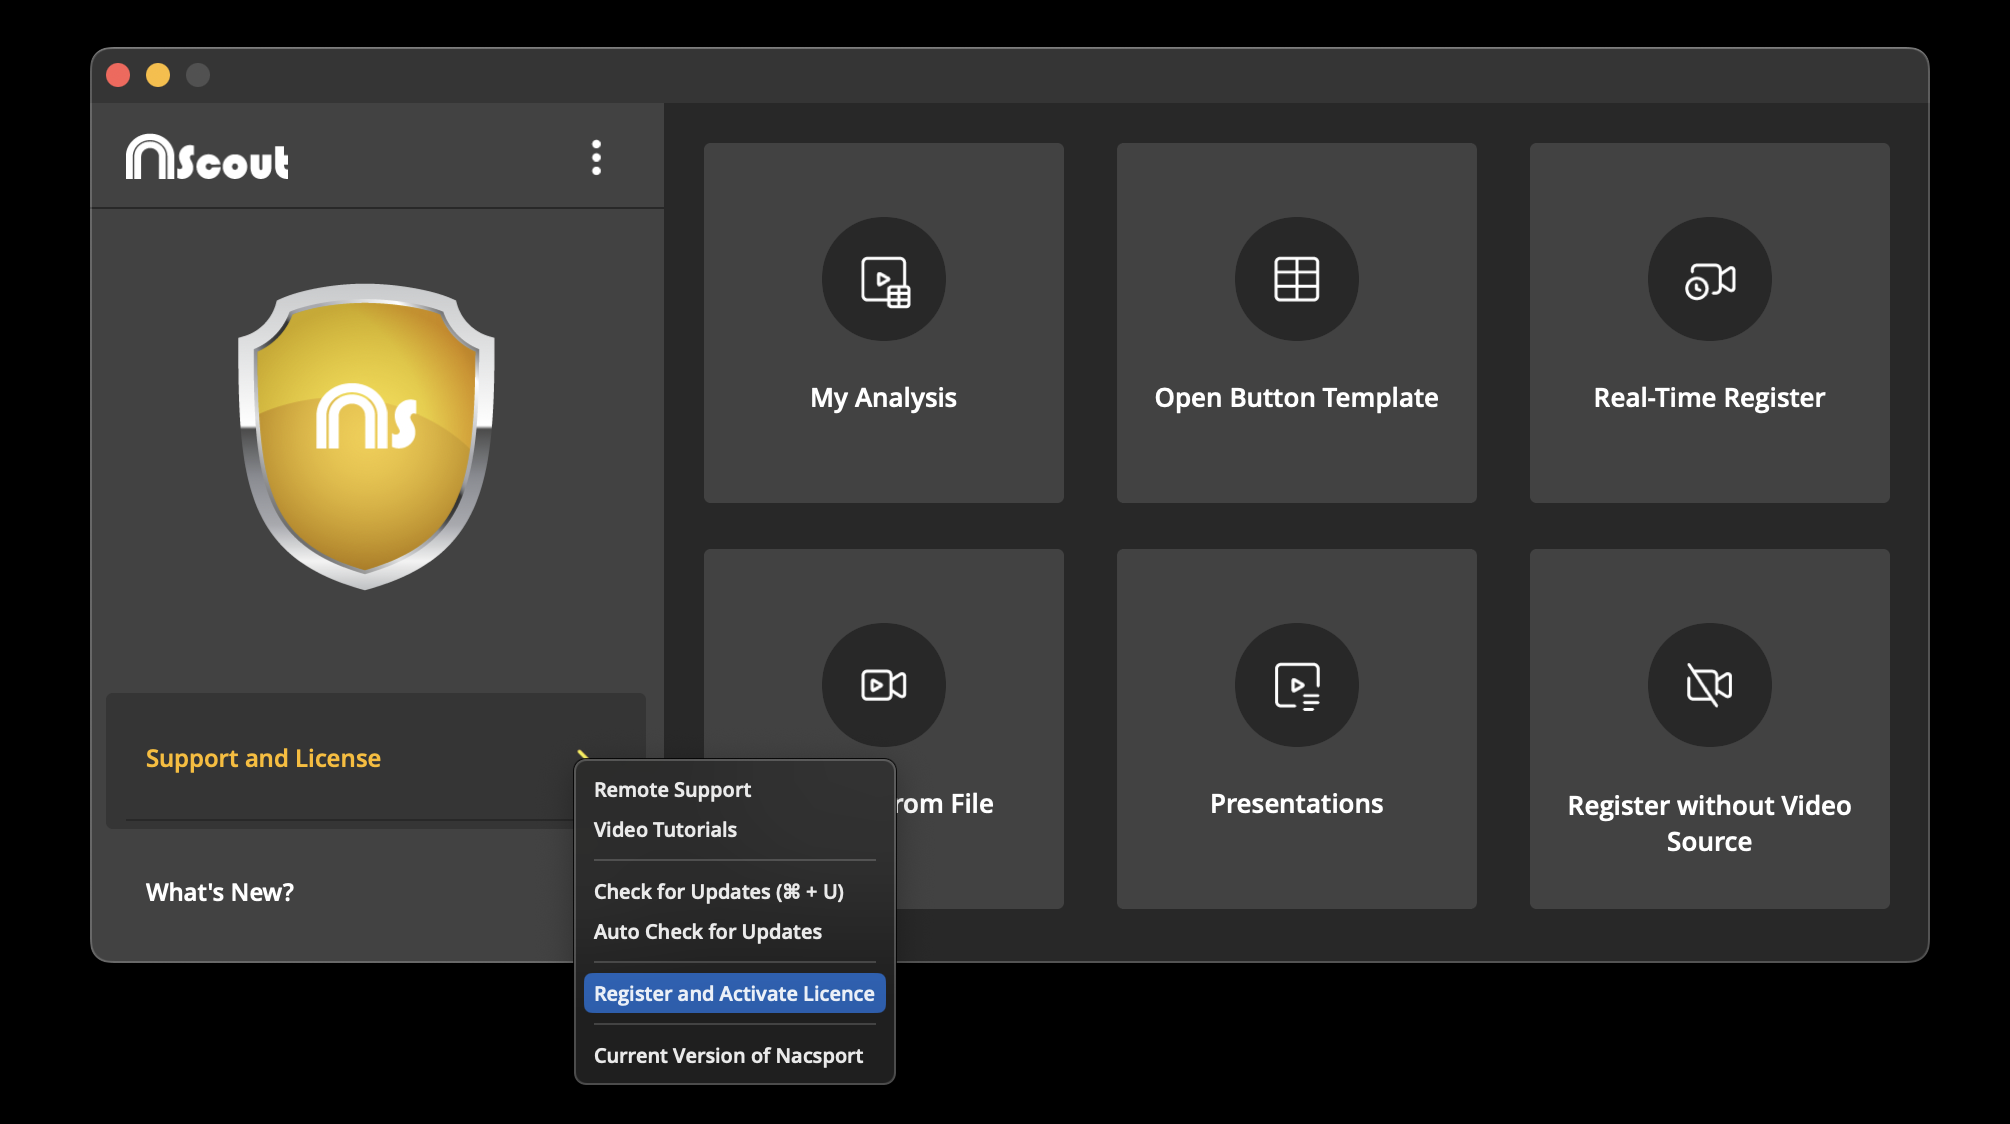Minimize window with yellow button

[158, 75]
